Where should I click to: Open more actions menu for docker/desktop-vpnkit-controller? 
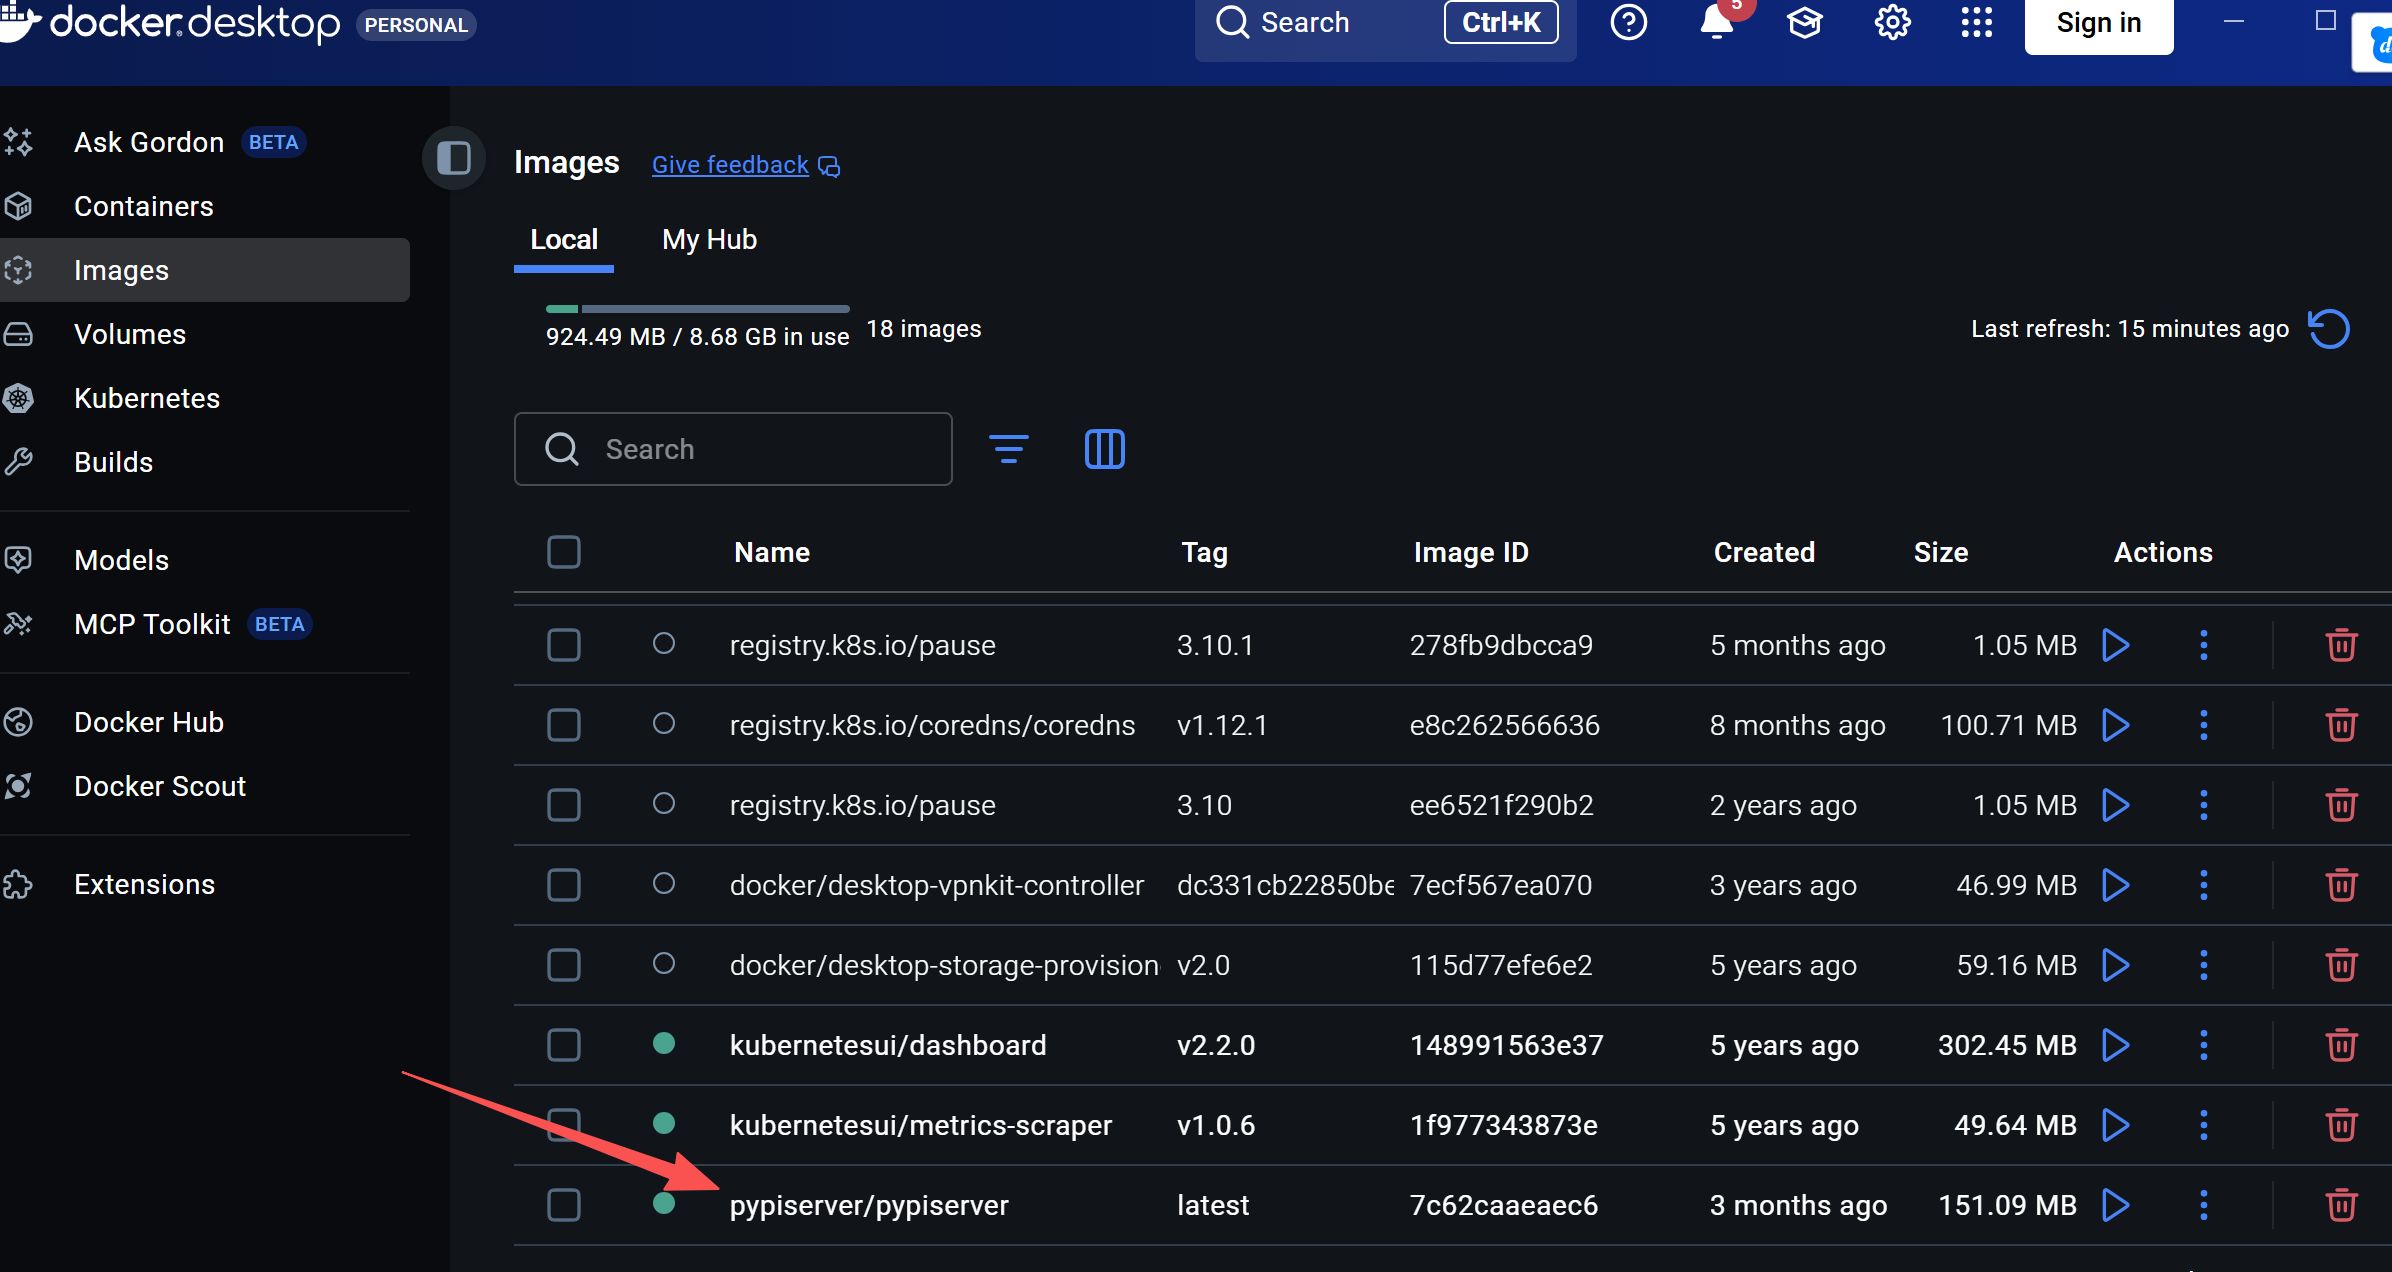(x=2203, y=885)
